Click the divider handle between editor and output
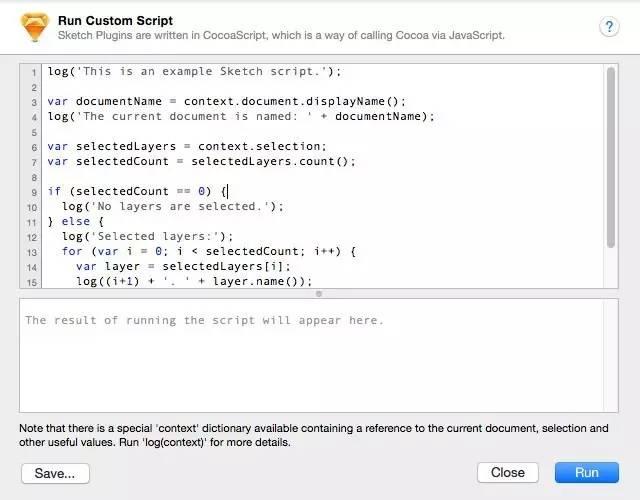This screenshot has width=640, height=500. coord(319,293)
